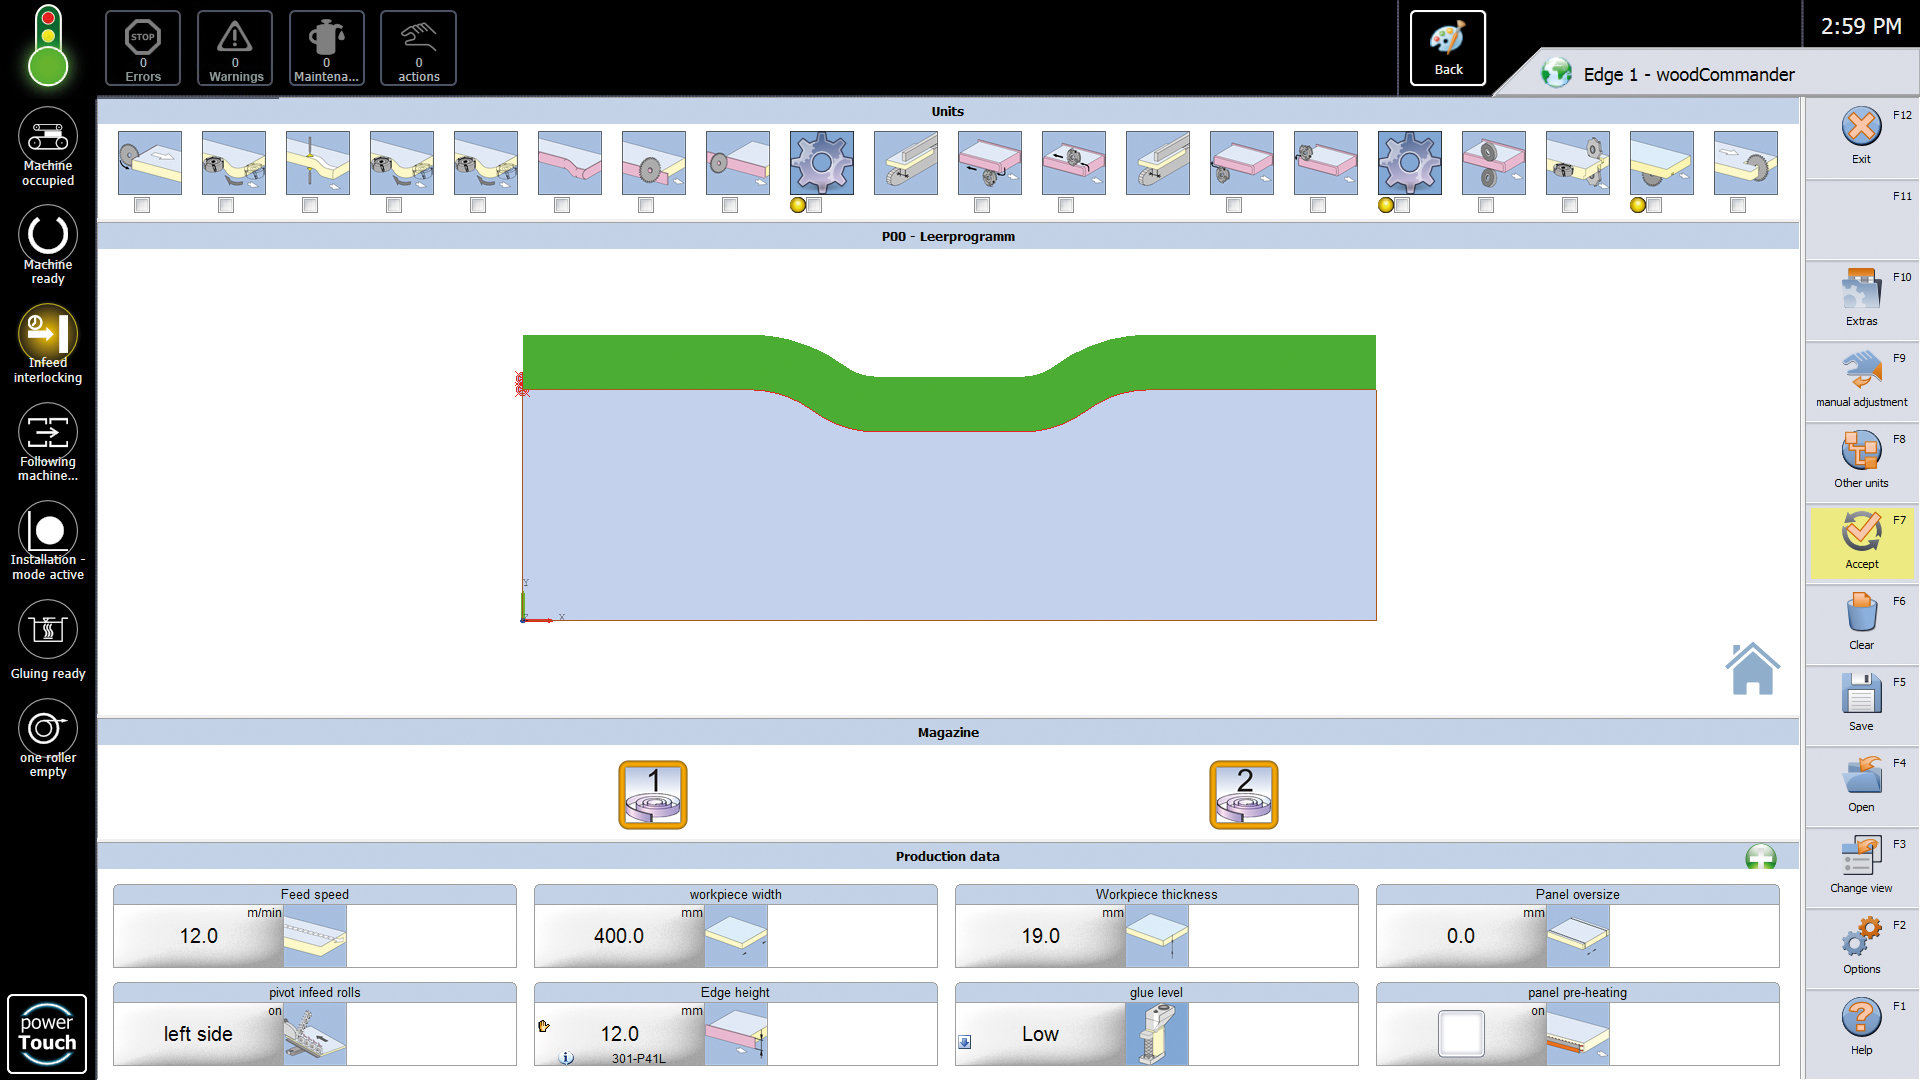This screenshot has height=1080, width=1920.
Task: Enable checkbox under last unit thumbnail
Action: tap(1738, 205)
